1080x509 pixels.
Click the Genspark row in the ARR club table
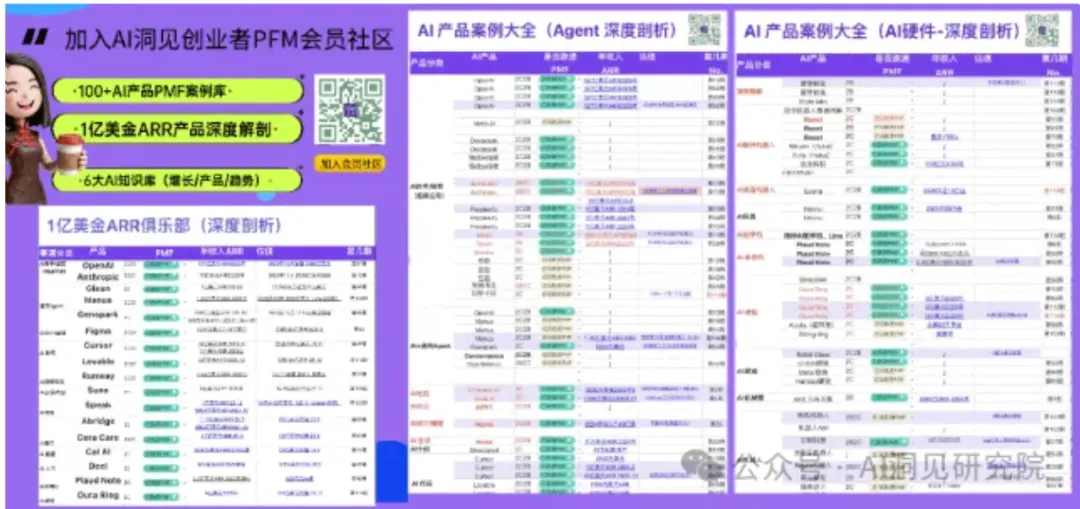tap(206, 314)
